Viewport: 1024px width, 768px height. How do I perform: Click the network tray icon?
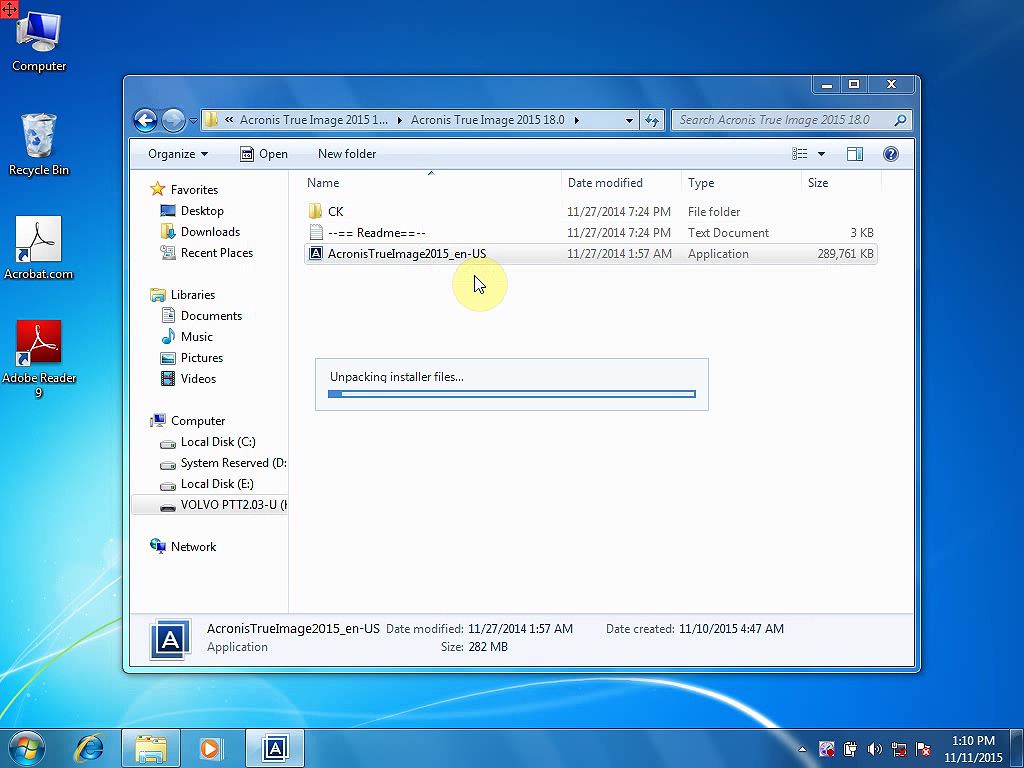coord(899,749)
